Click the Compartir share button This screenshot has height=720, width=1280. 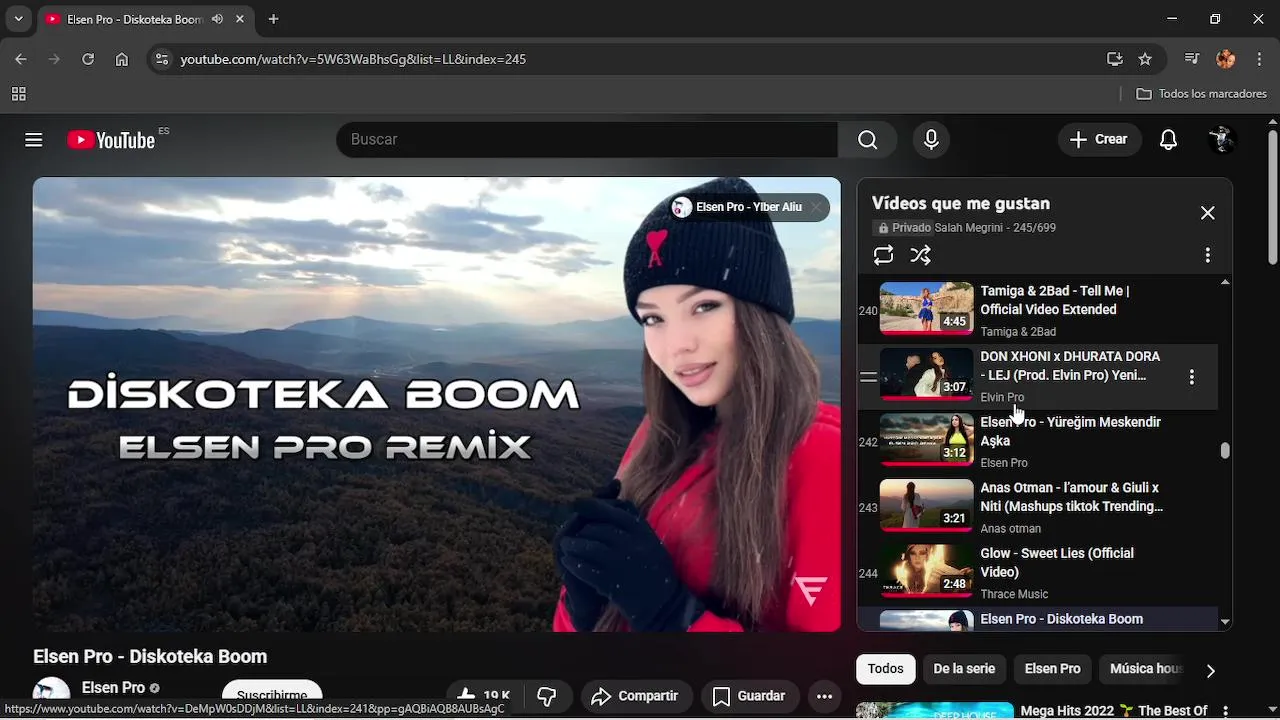634,696
